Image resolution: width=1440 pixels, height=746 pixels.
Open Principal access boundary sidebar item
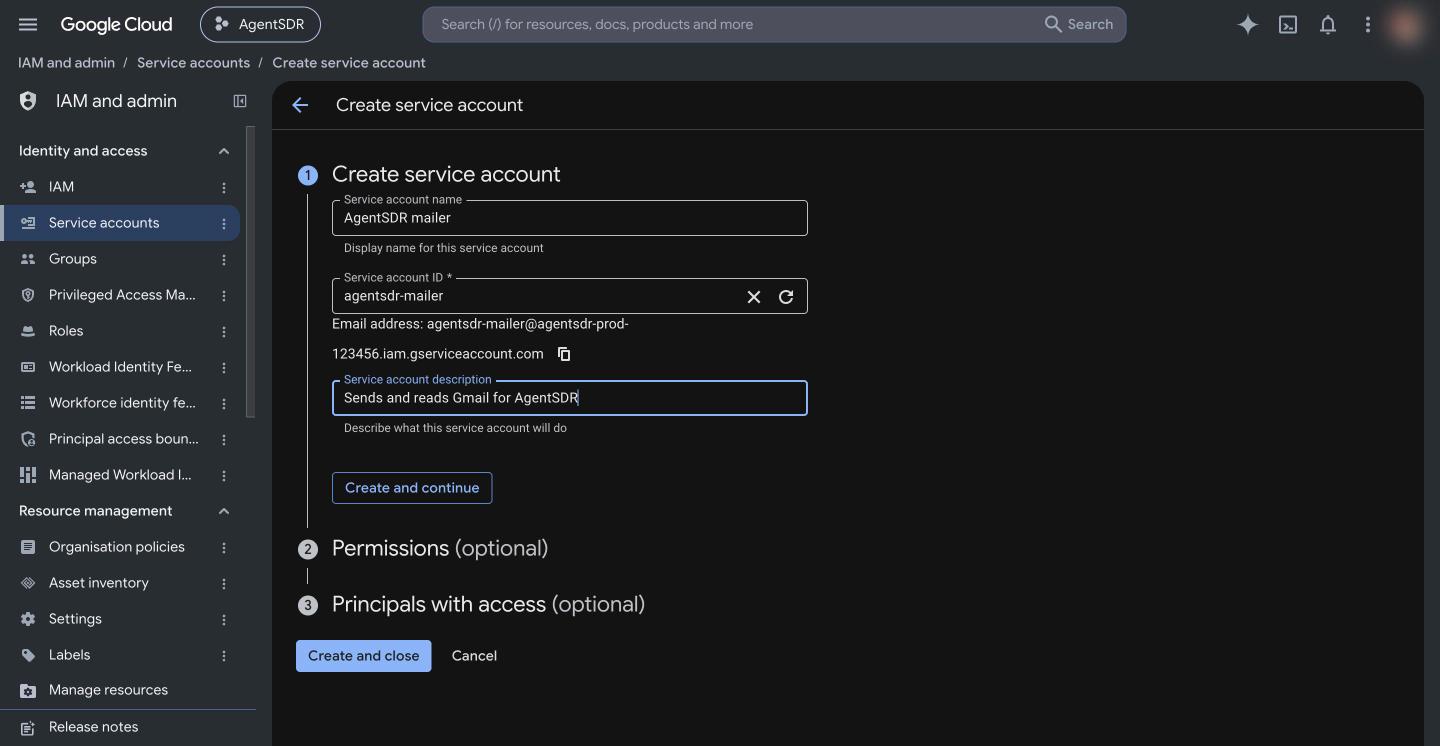coord(120,439)
